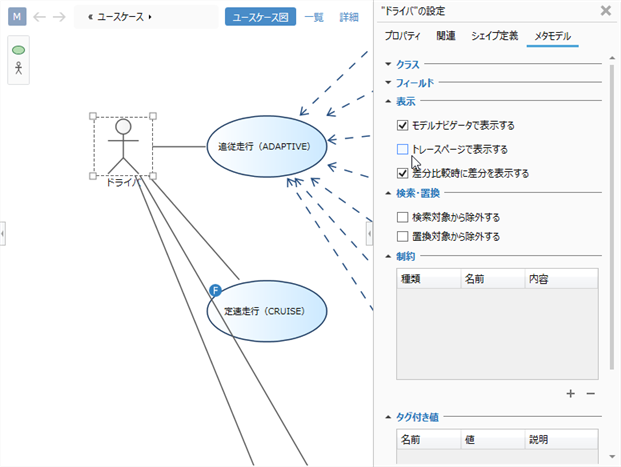Switch to 詳細 view
The width and height of the screenshot is (621, 467).
(x=349, y=17)
